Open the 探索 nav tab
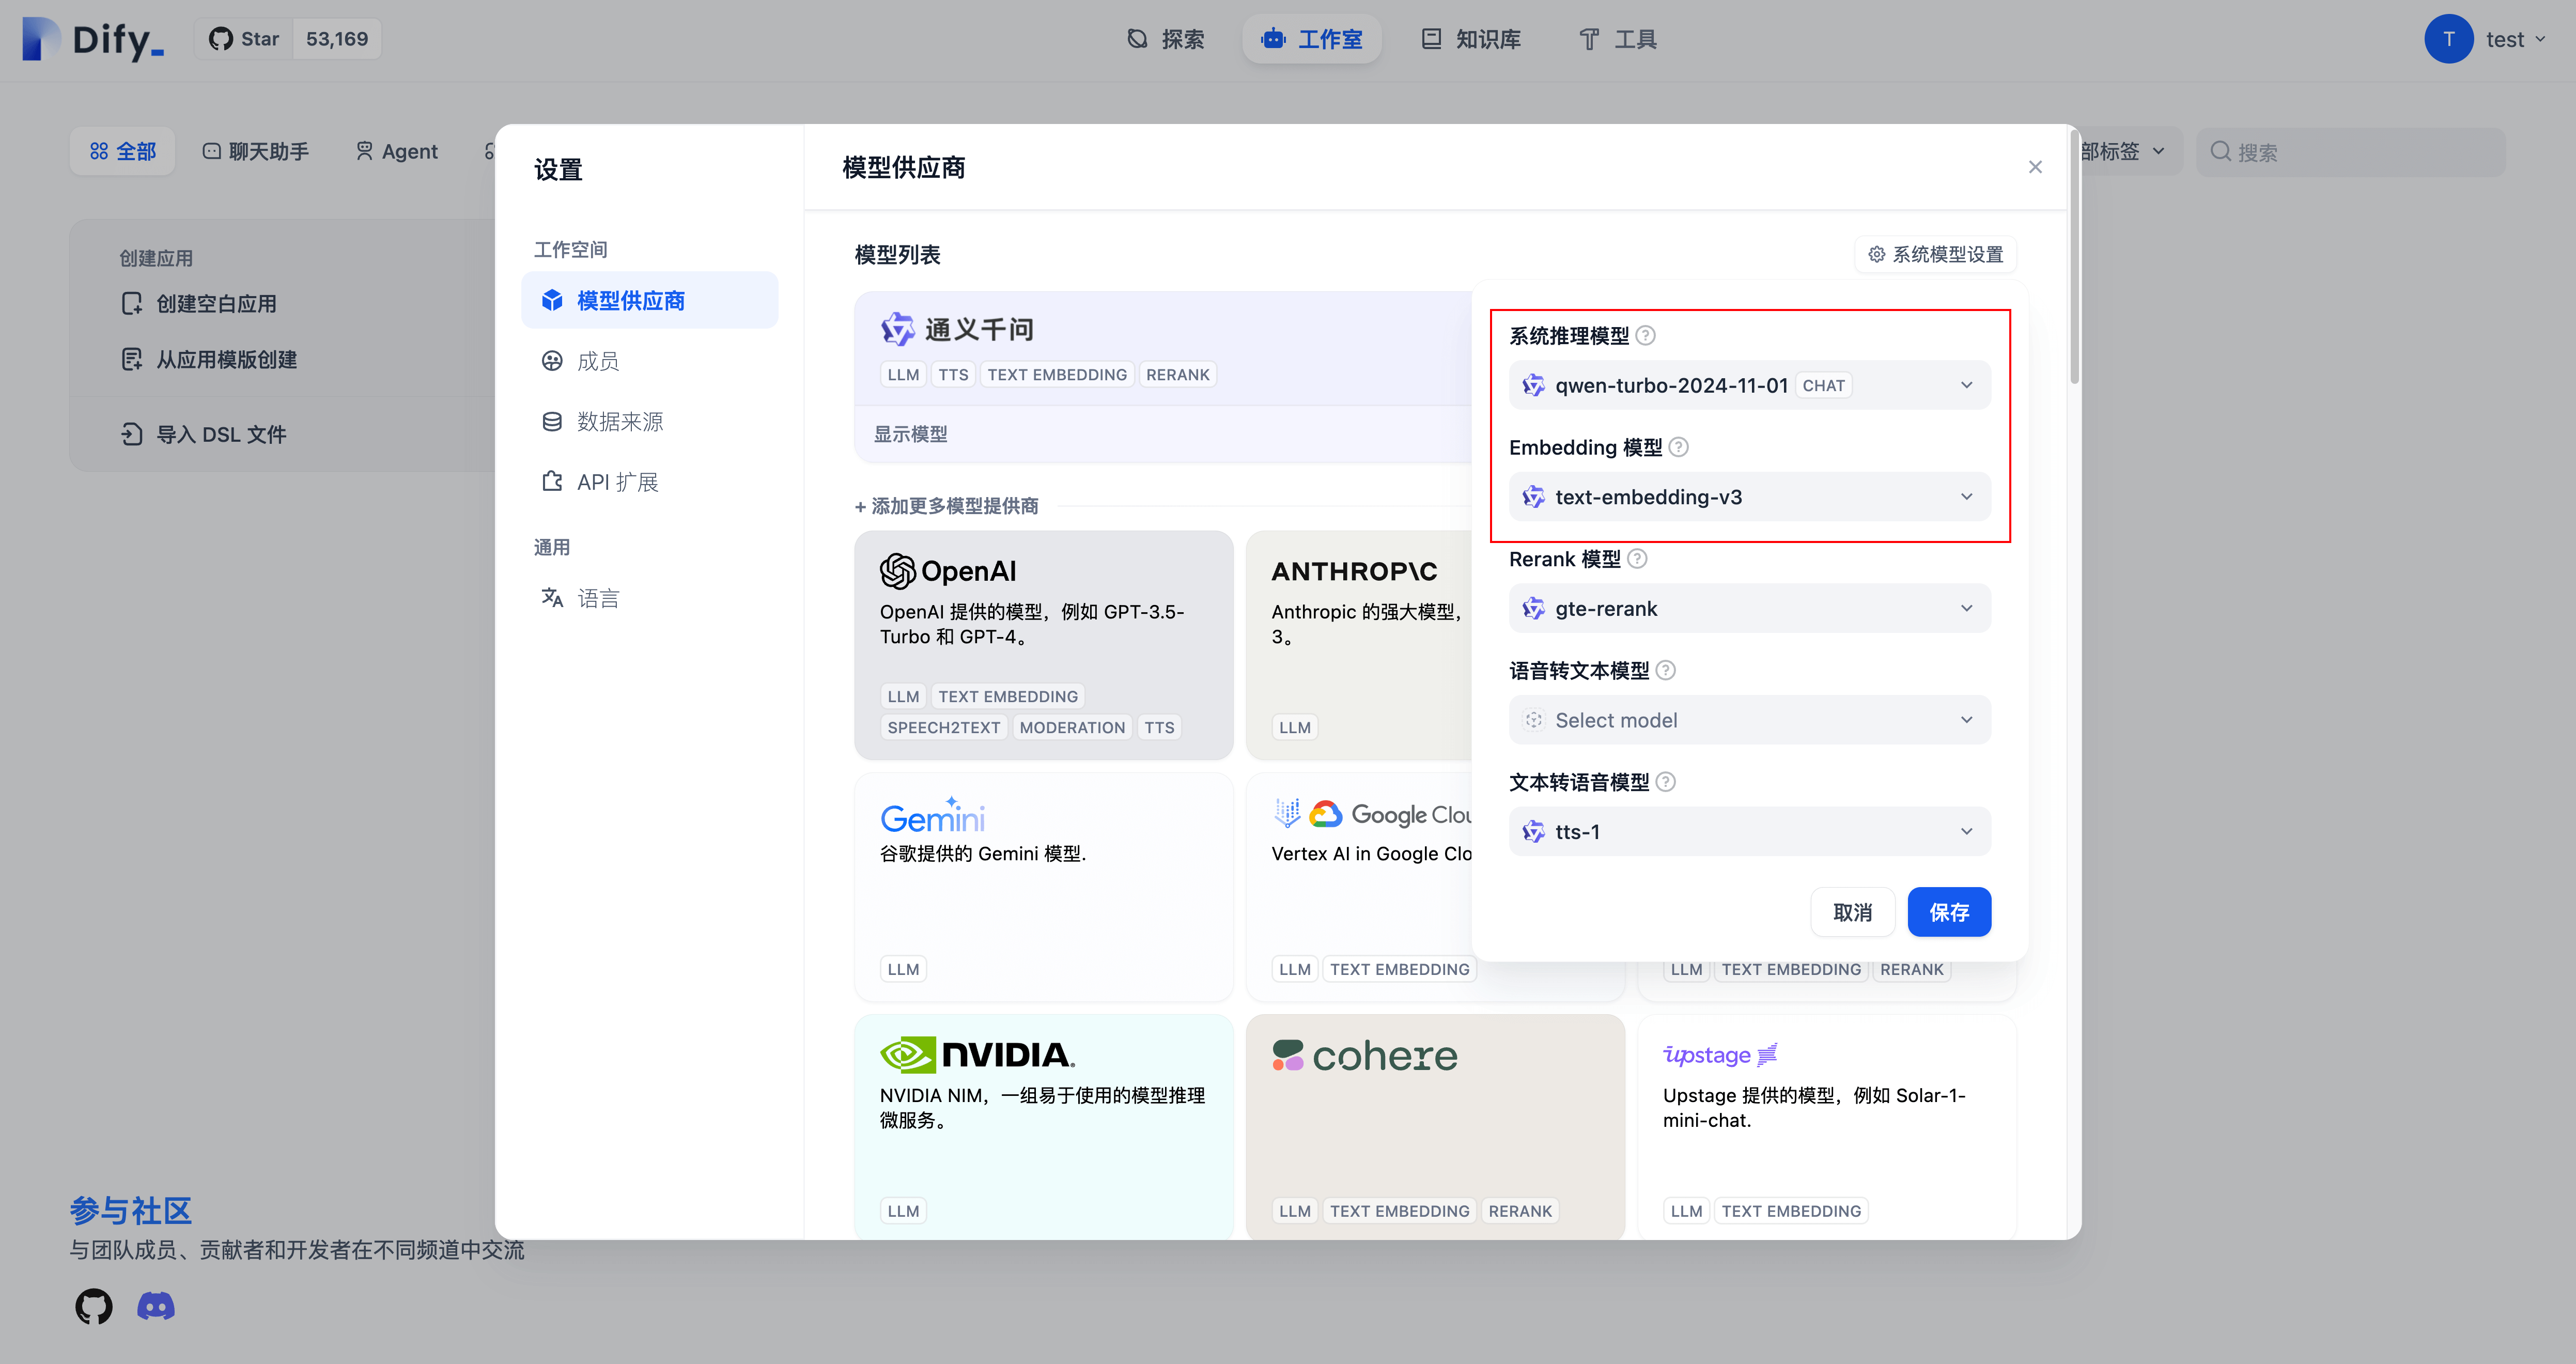The image size is (2576, 1364). [x=1166, y=39]
